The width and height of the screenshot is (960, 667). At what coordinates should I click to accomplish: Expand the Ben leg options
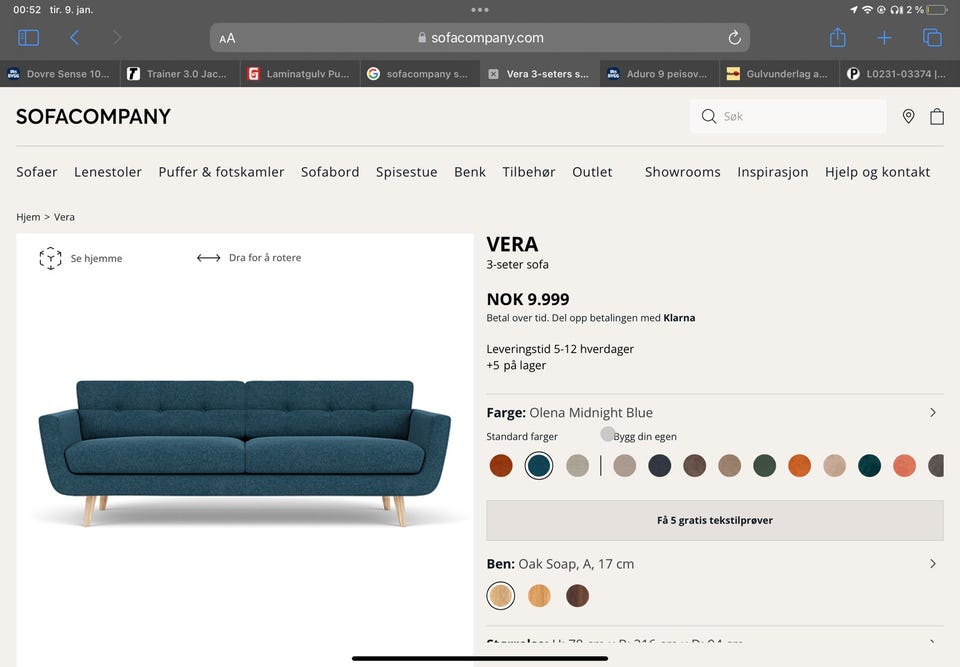click(x=932, y=563)
